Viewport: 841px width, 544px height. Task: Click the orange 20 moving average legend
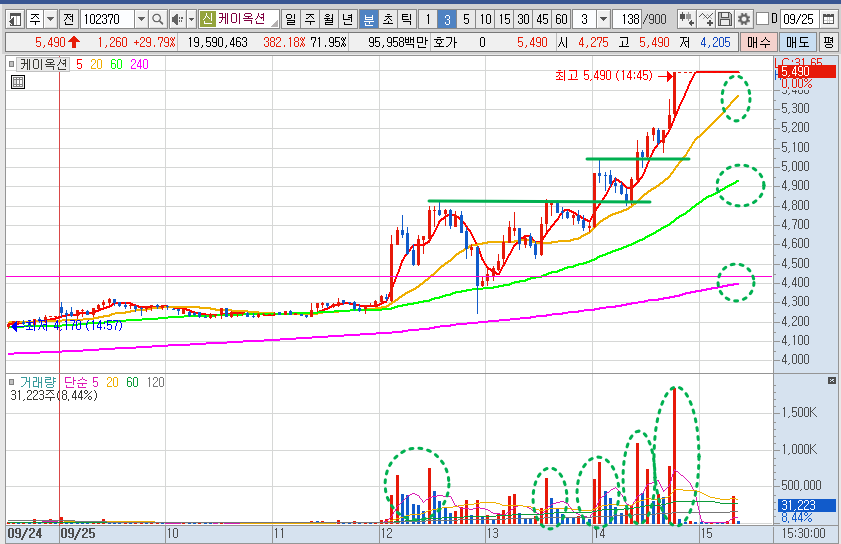96,64
